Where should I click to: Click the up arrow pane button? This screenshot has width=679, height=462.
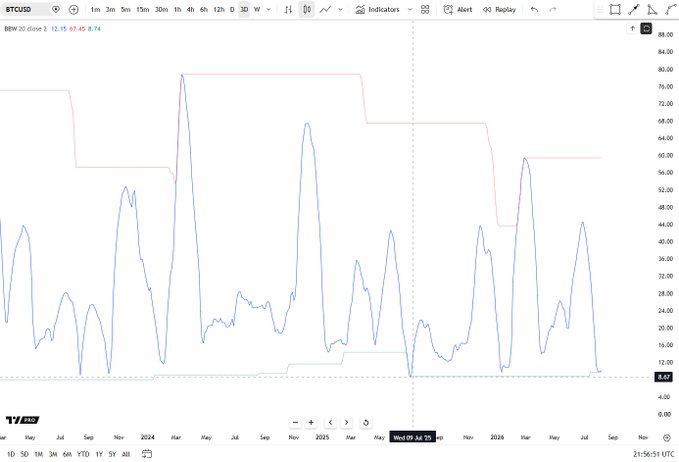pyautogui.click(x=632, y=29)
